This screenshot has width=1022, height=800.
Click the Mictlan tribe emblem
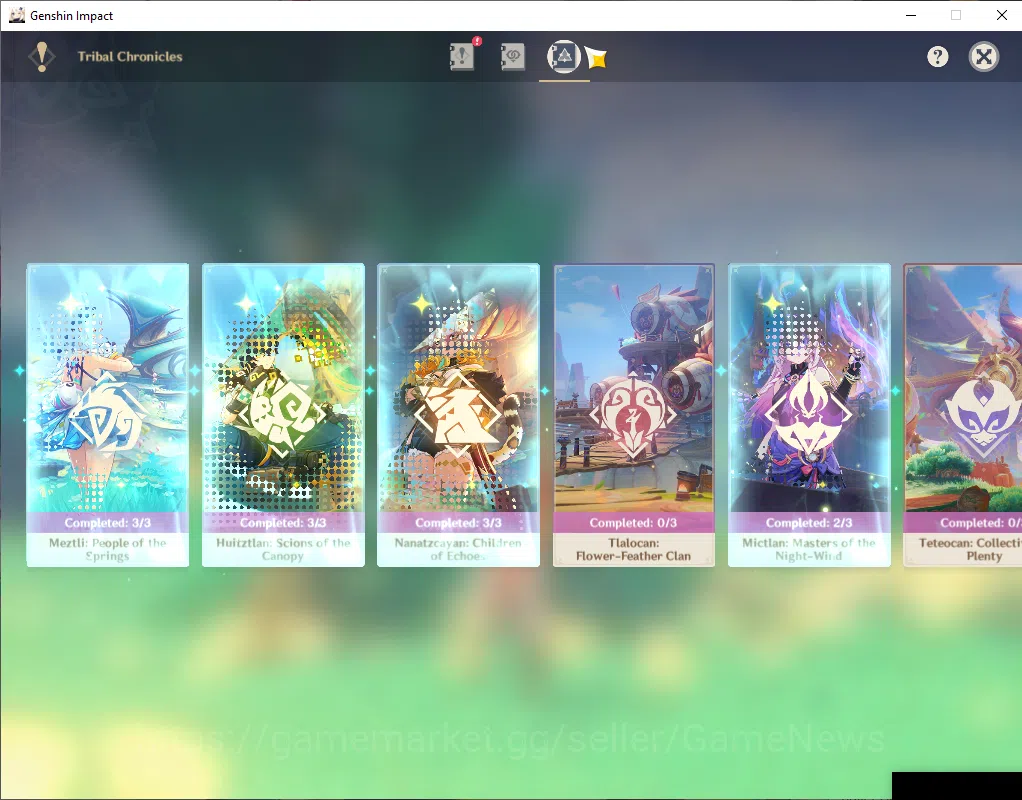[809, 415]
